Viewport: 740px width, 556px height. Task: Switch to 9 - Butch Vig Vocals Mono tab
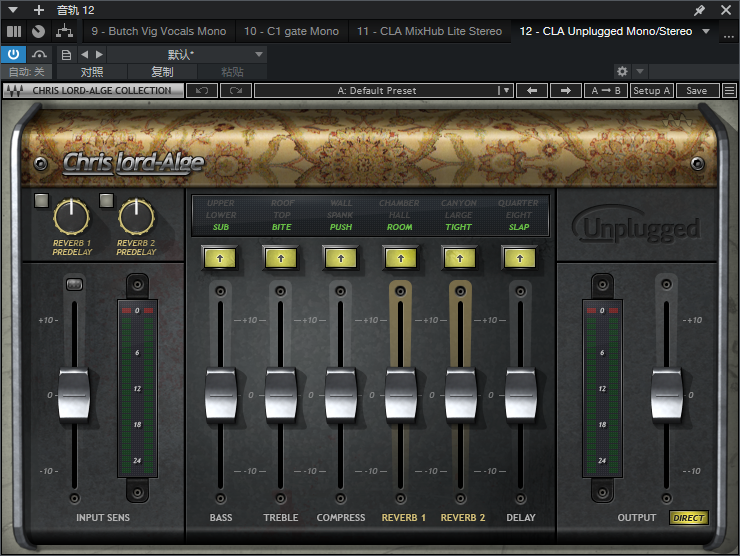pos(159,31)
